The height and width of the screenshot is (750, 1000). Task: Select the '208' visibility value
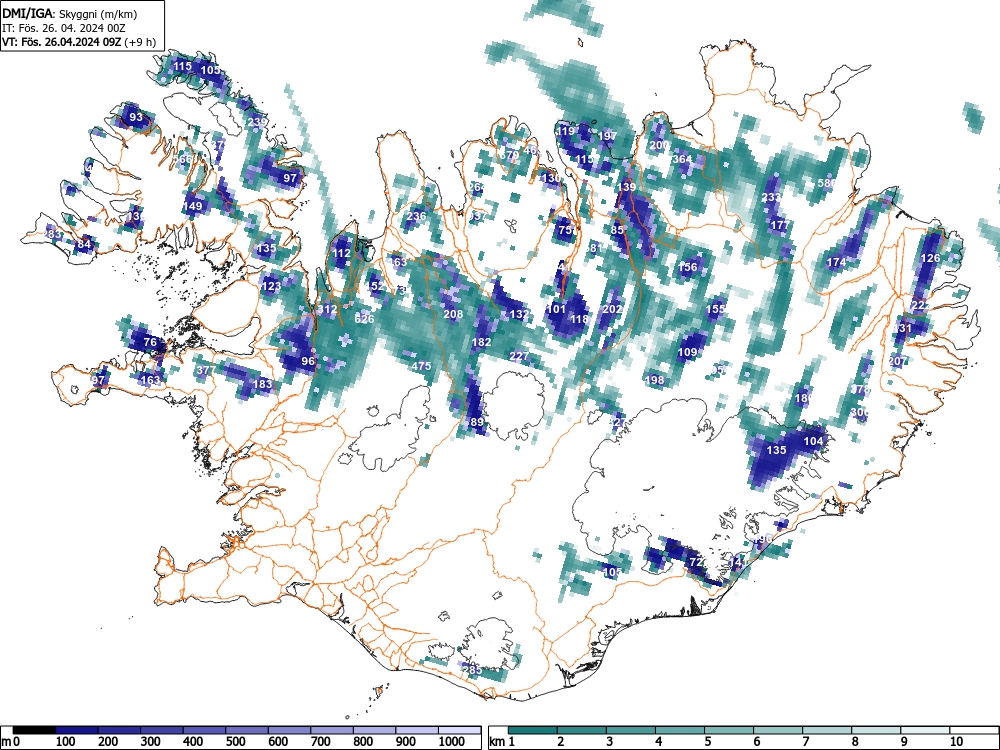[x=453, y=313]
